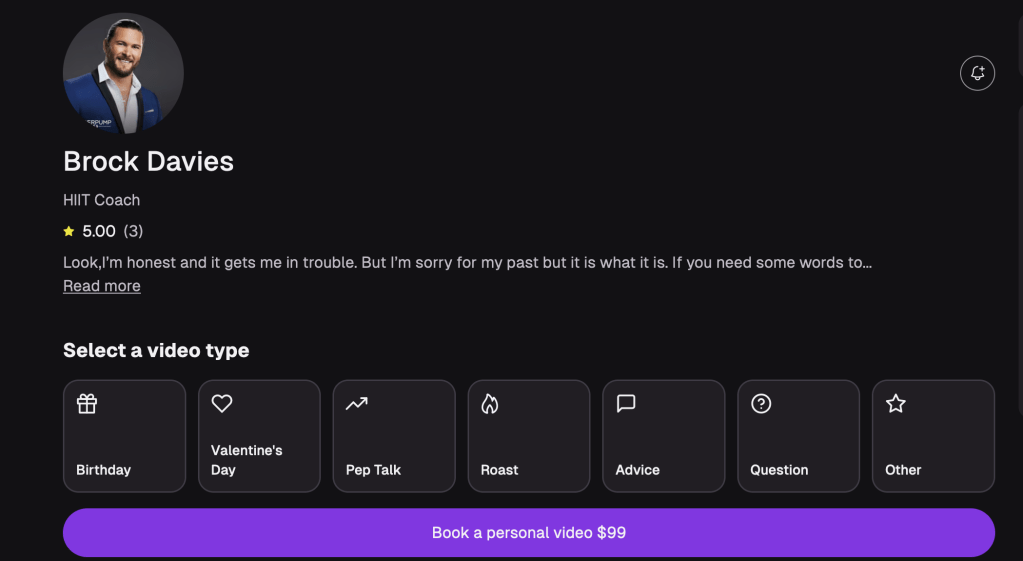Choose the Advice label text
The image size is (1023, 561).
pyautogui.click(x=637, y=470)
